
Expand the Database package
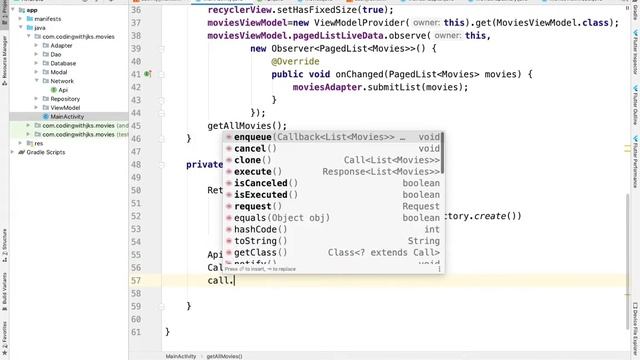point(36,63)
